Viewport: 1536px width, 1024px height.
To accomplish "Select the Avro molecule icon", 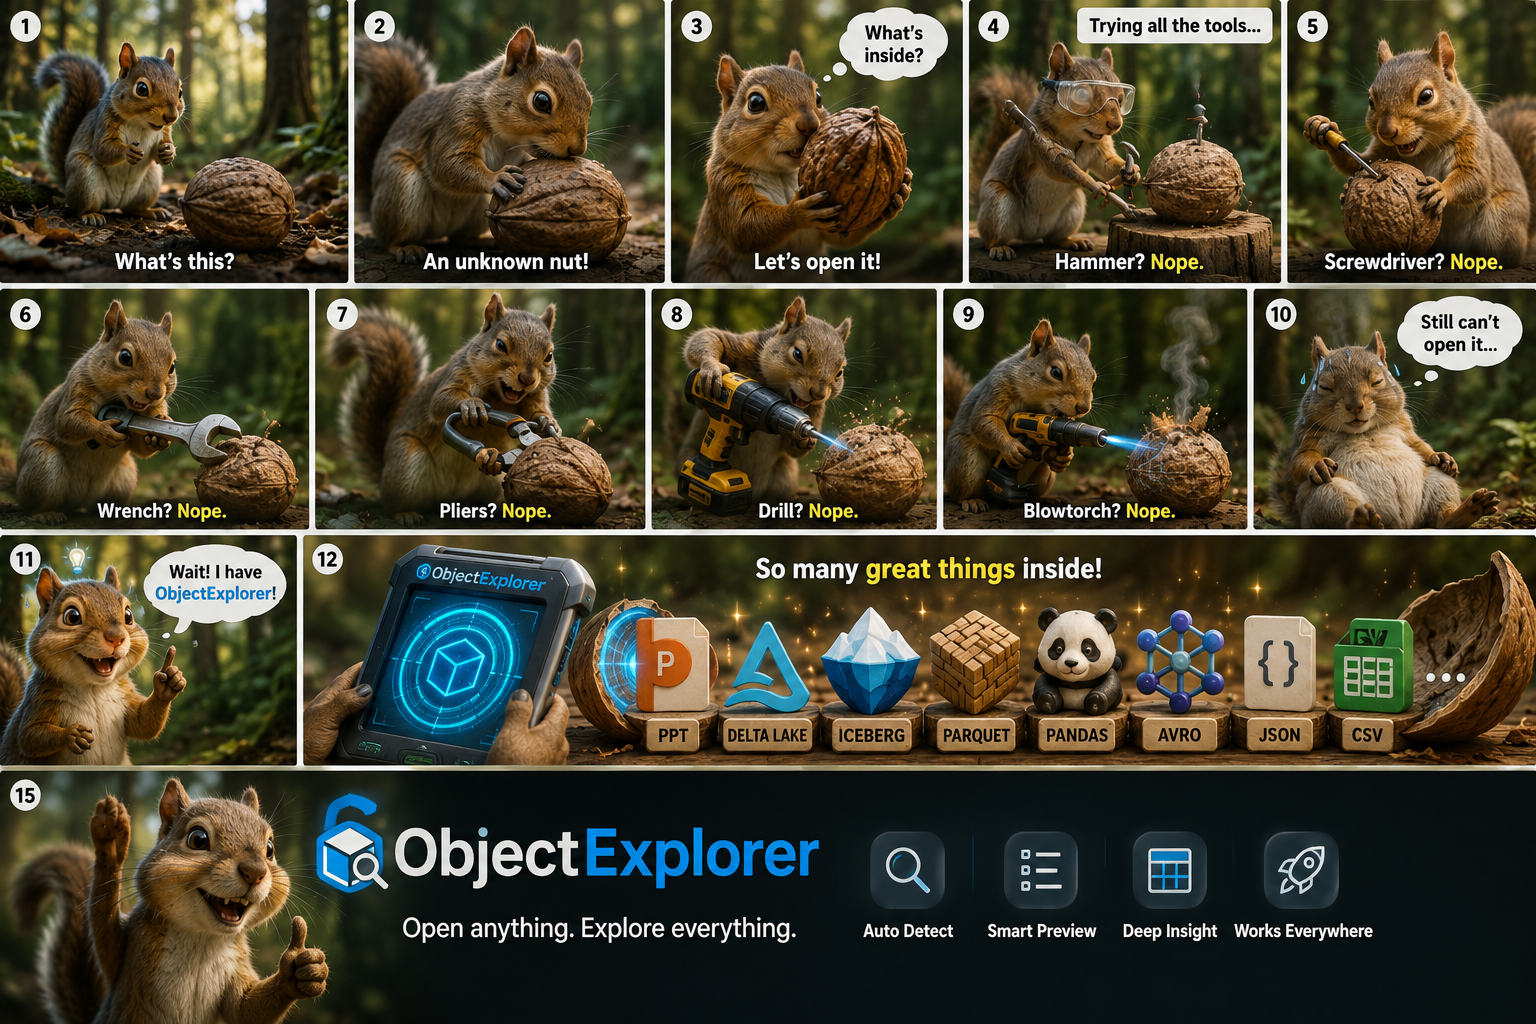I will [1180, 662].
